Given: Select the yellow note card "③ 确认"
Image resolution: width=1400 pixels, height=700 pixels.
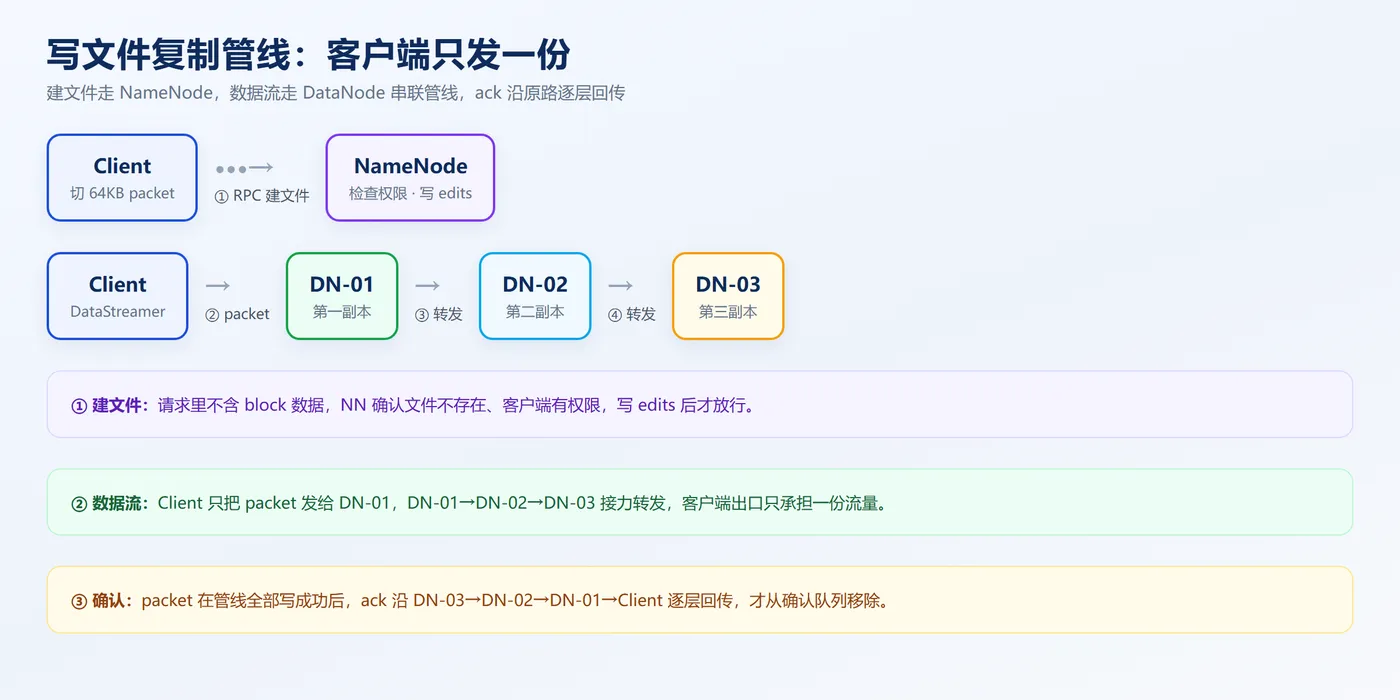Looking at the screenshot, I should (x=700, y=600).
